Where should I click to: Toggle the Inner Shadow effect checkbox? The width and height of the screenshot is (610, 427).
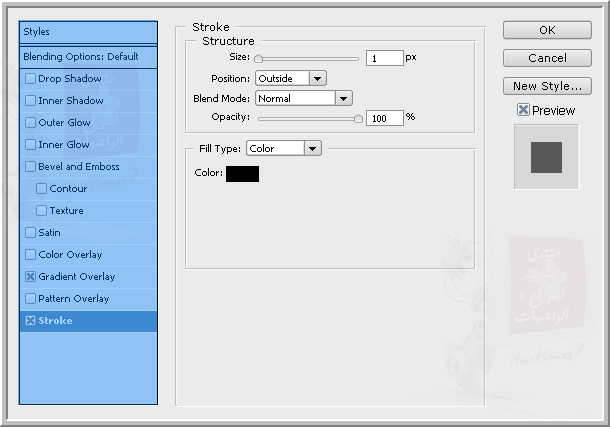tap(30, 101)
